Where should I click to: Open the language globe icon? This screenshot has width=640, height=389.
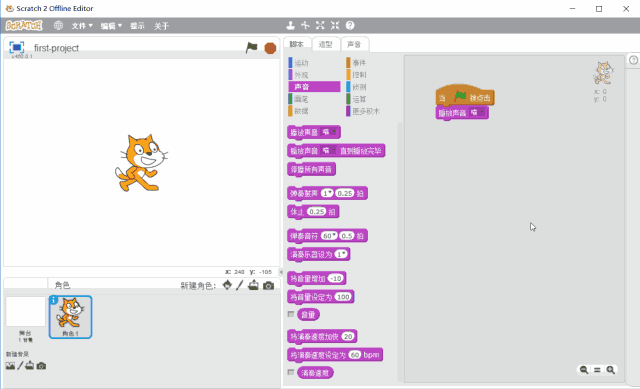tap(58, 26)
